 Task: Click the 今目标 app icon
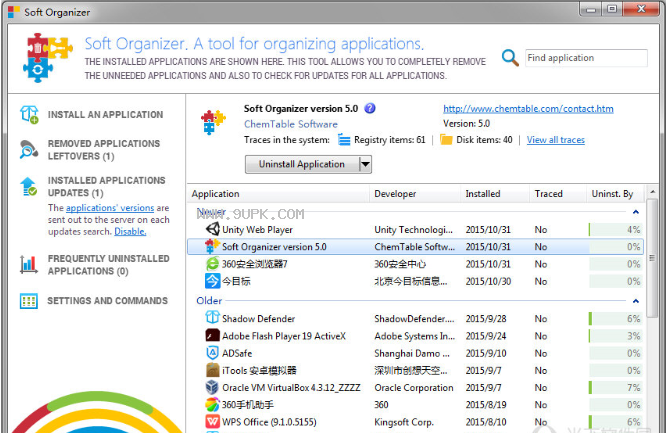pos(212,281)
